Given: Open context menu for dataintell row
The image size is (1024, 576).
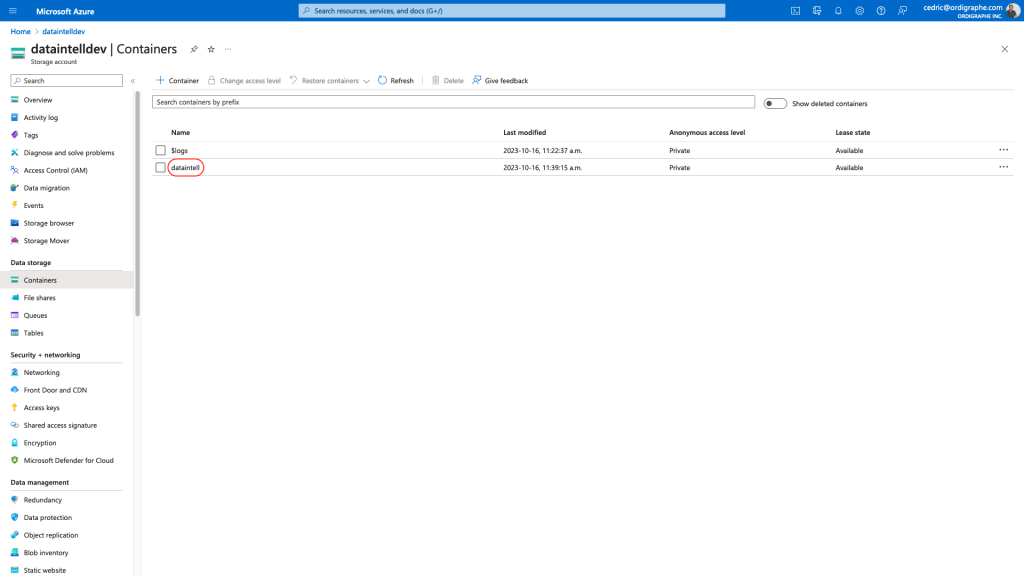Looking at the screenshot, I should (x=1004, y=167).
